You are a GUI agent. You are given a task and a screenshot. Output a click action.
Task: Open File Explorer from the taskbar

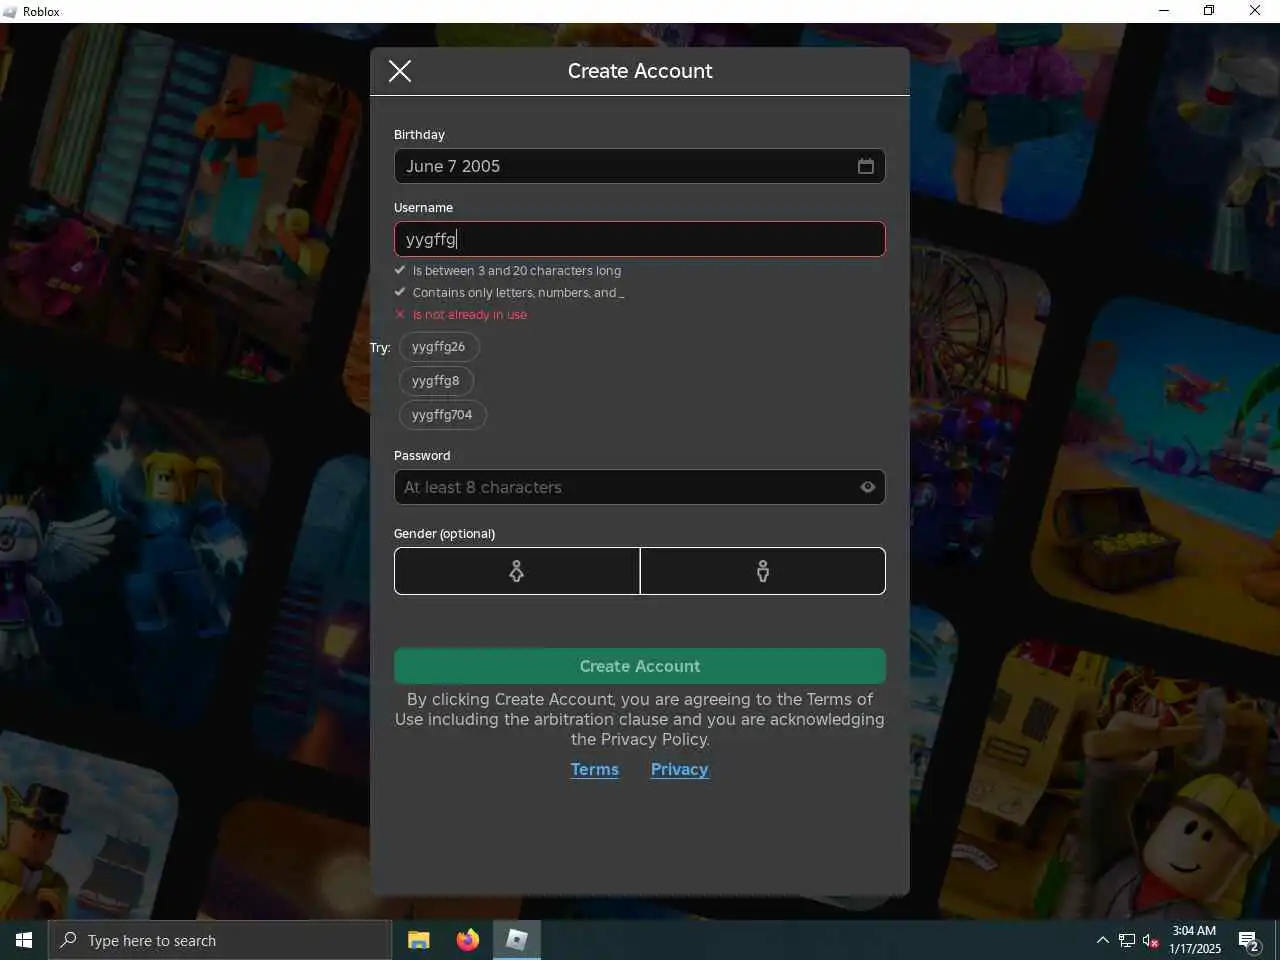[x=419, y=940]
